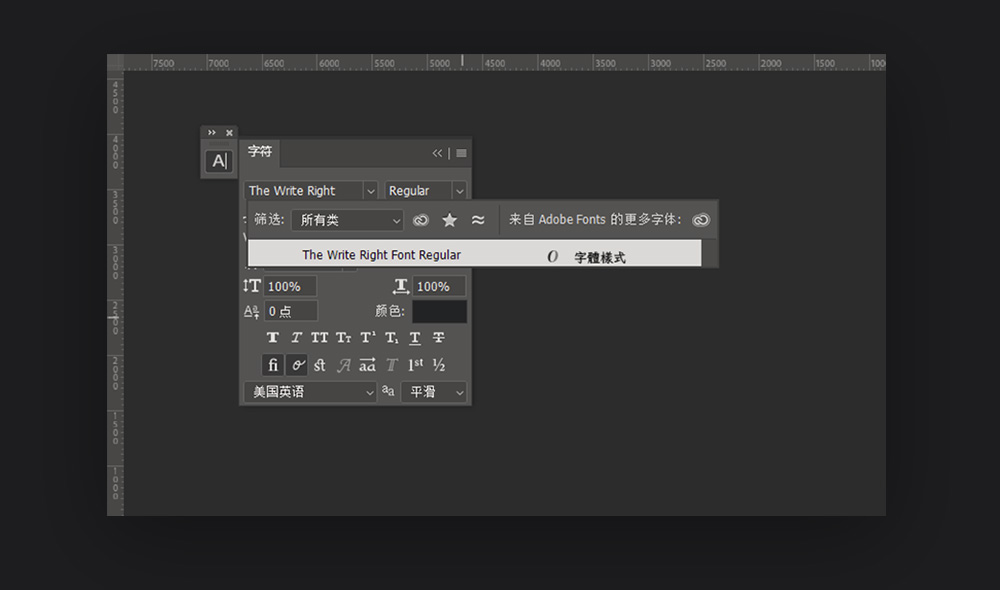Open the Character panel flyout menu
The width and height of the screenshot is (1000, 590).
461,153
